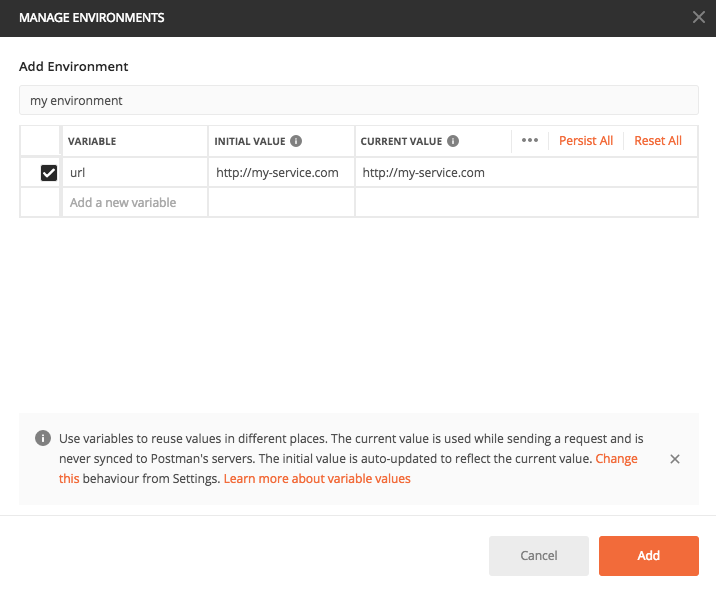This screenshot has height=594, width=716.
Task: Click the Current Value info icon
Action: click(453, 141)
